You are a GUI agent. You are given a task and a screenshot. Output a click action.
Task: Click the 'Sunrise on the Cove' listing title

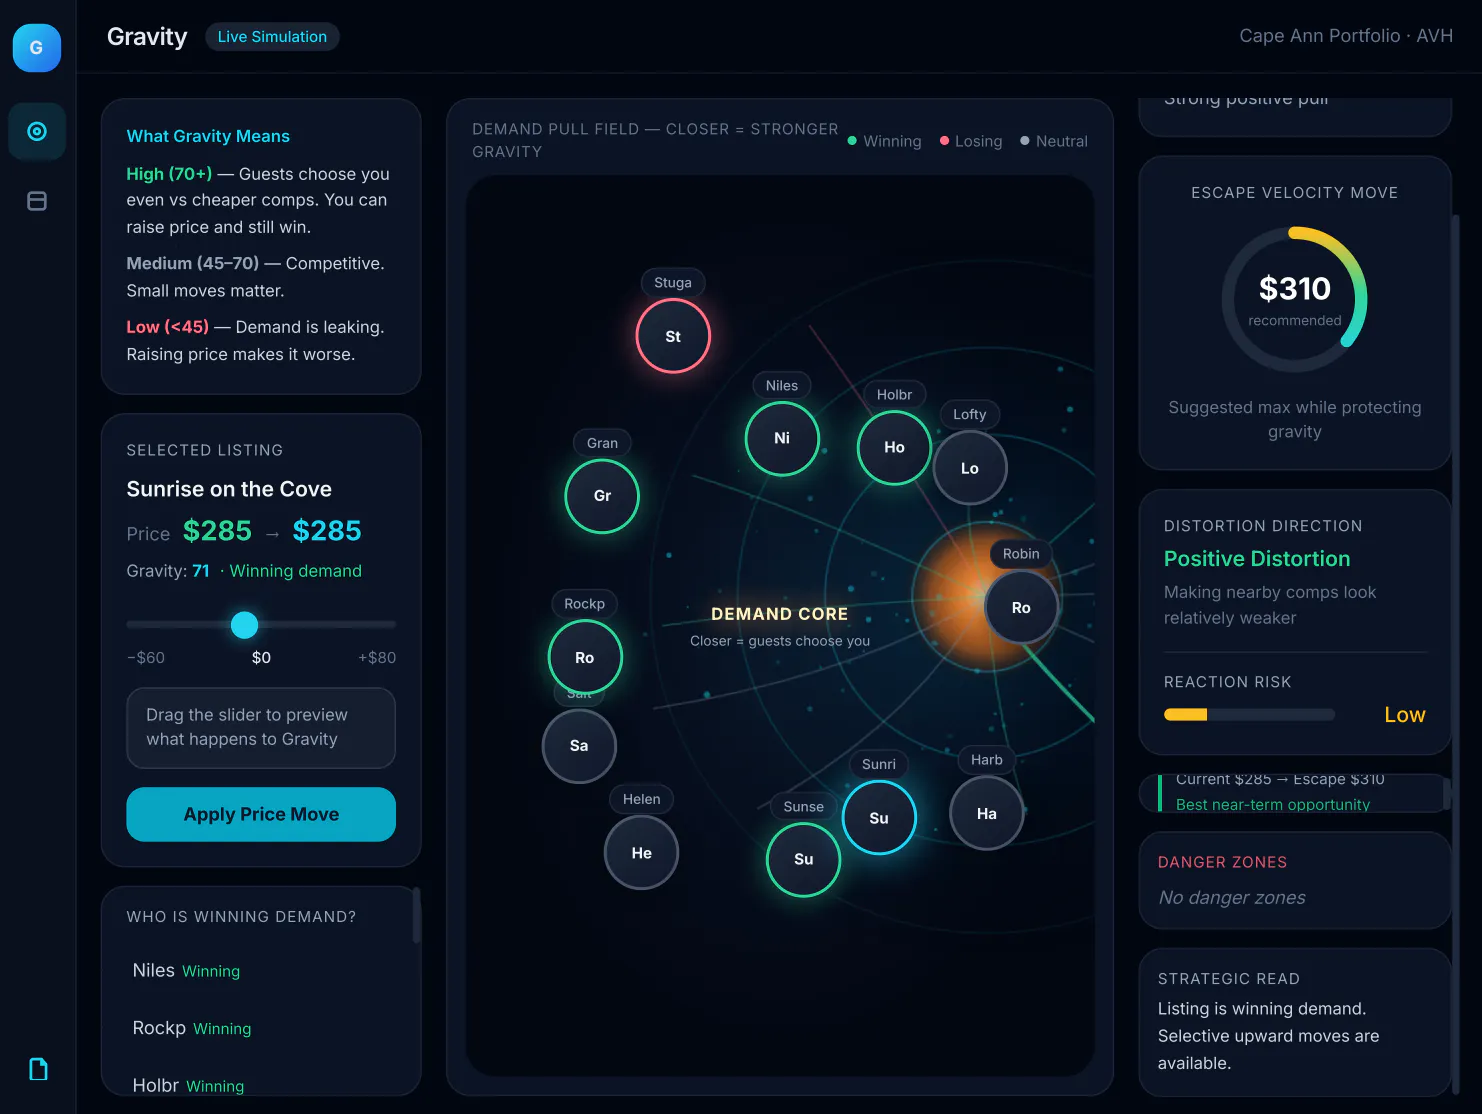(229, 489)
